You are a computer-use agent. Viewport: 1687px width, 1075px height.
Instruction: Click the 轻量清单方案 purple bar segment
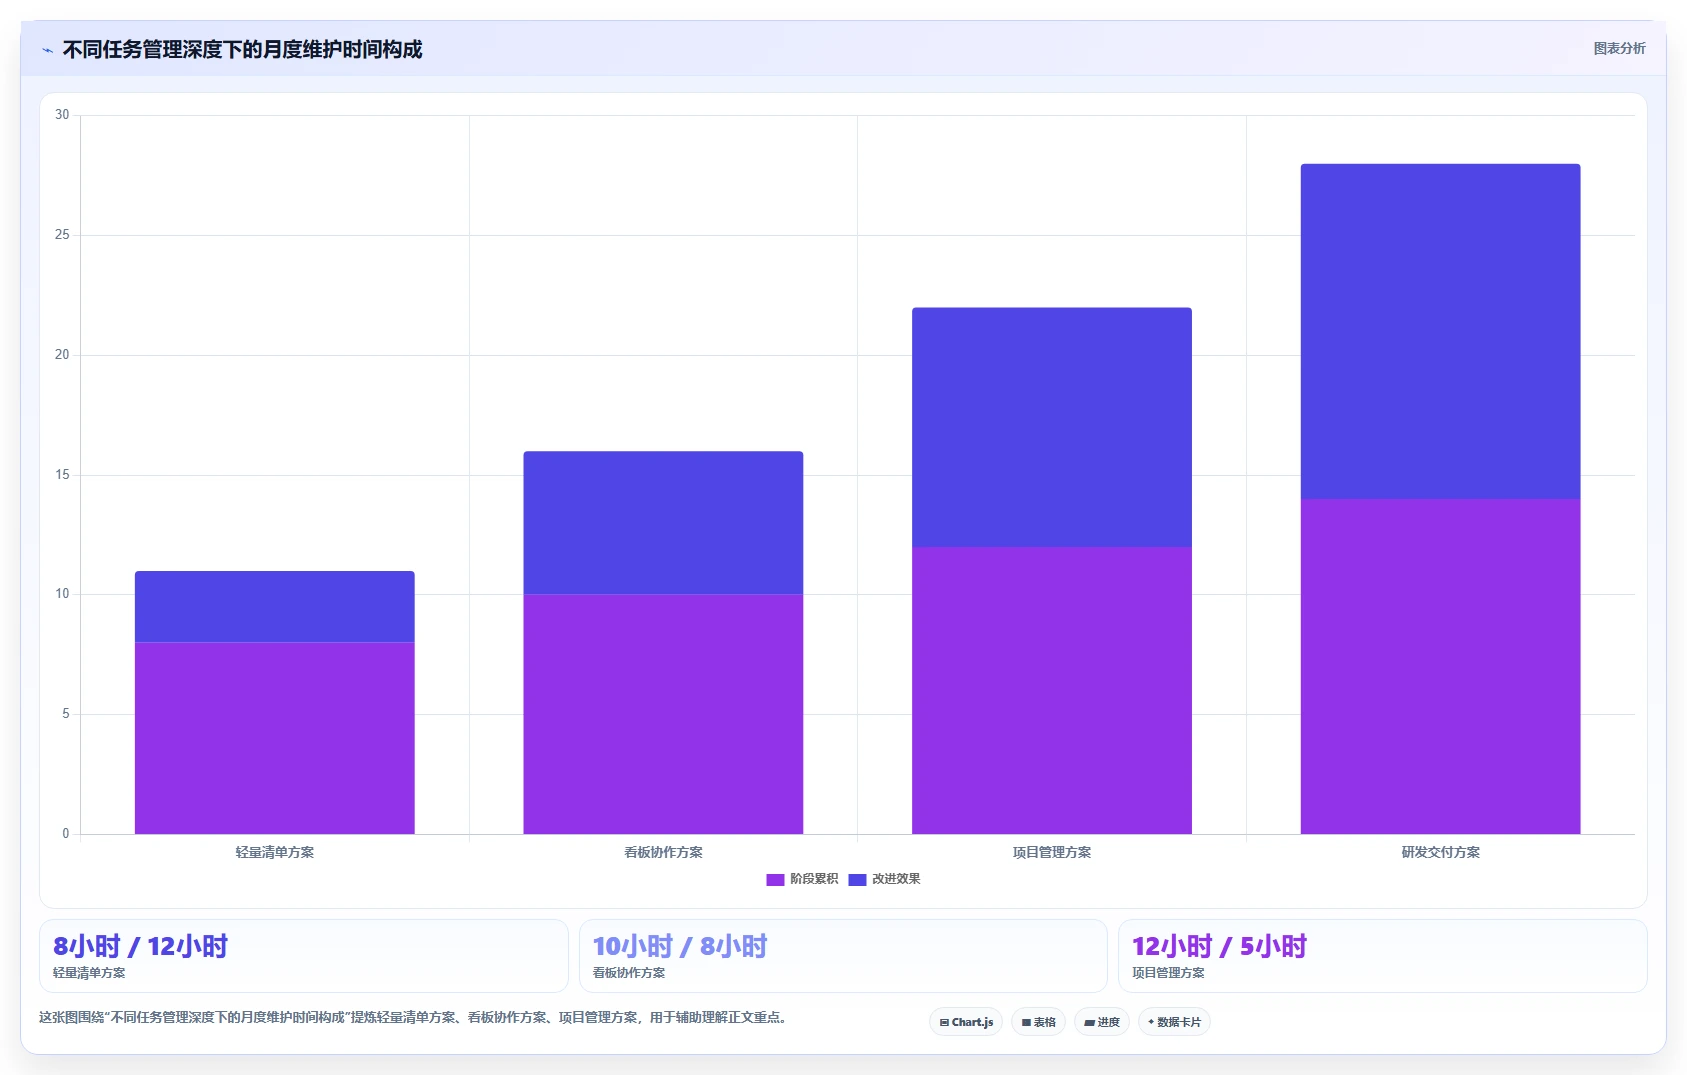[x=275, y=738]
